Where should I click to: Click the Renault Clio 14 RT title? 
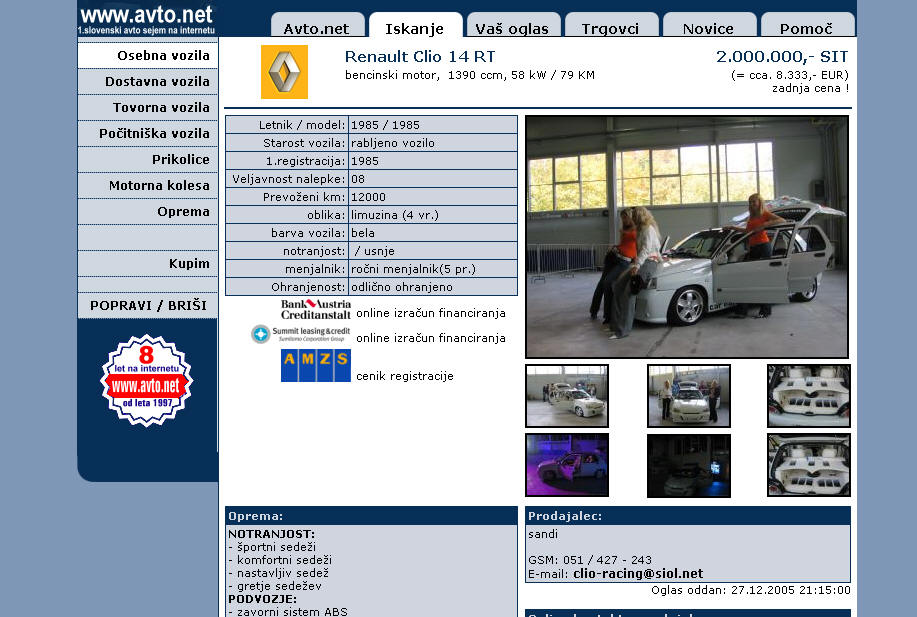pyautogui.click(x=420, y=57)
